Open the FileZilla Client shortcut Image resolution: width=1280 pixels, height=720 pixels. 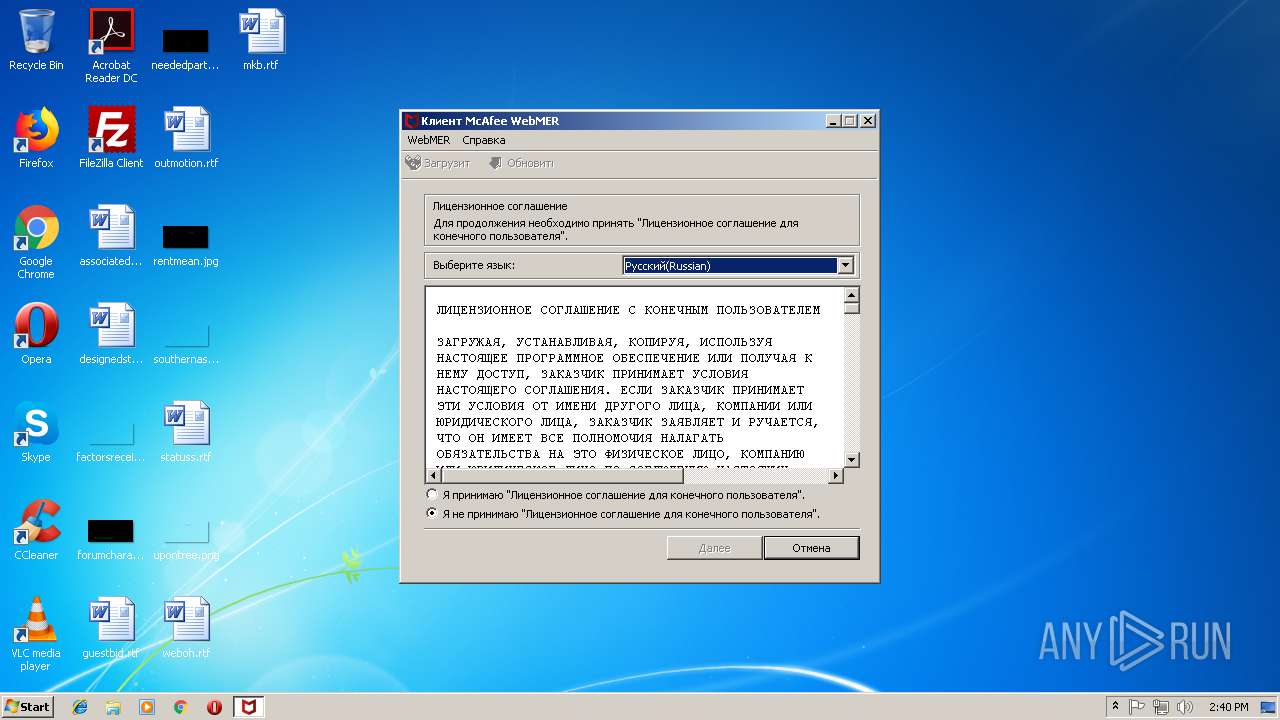coord(111,138)
